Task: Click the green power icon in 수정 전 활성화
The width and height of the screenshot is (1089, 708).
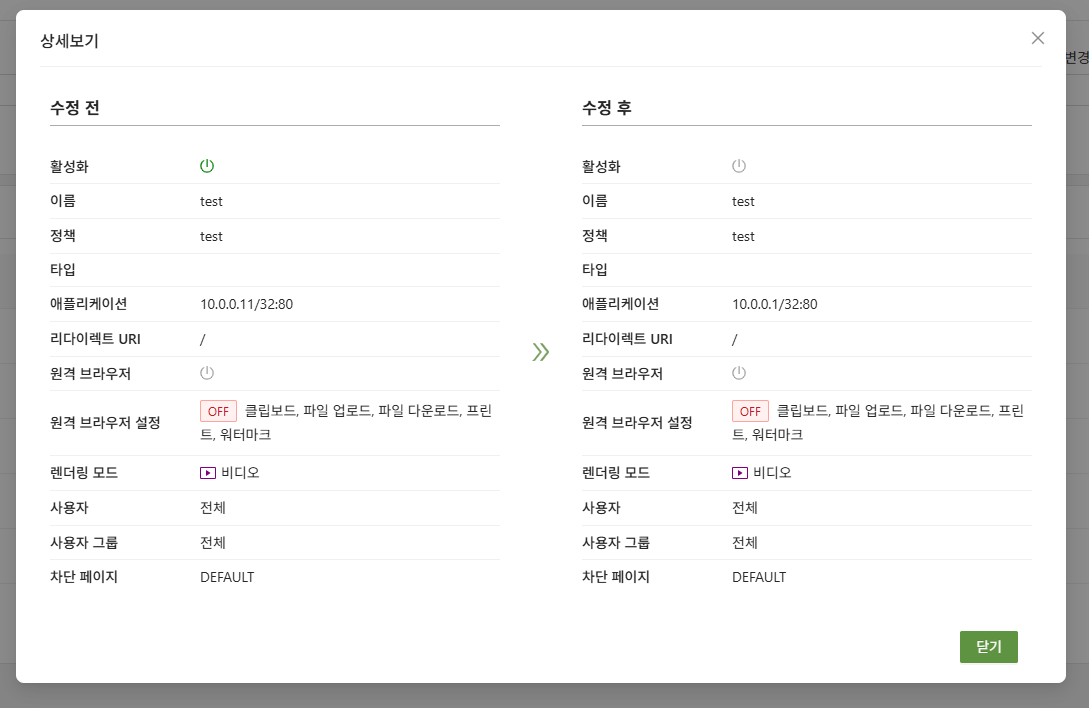Action: [x=207, y=166]
